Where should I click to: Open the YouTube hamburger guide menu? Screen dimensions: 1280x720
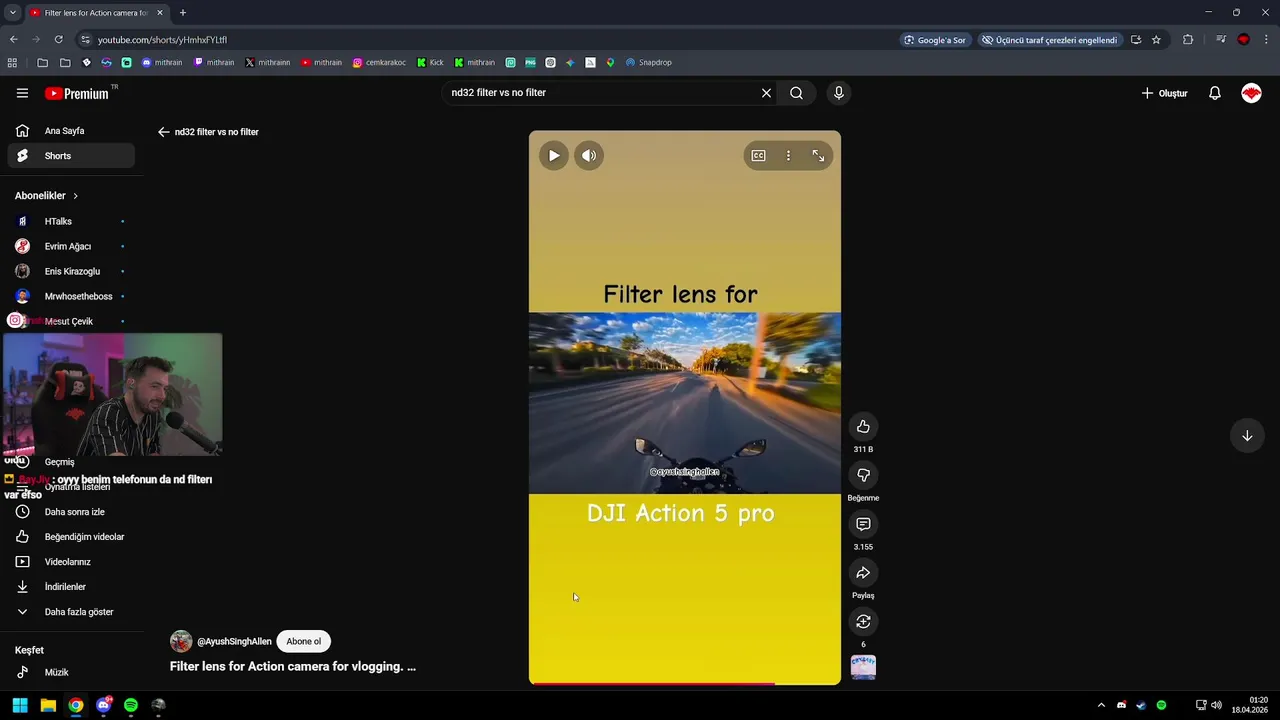click(x=22, y=93)
